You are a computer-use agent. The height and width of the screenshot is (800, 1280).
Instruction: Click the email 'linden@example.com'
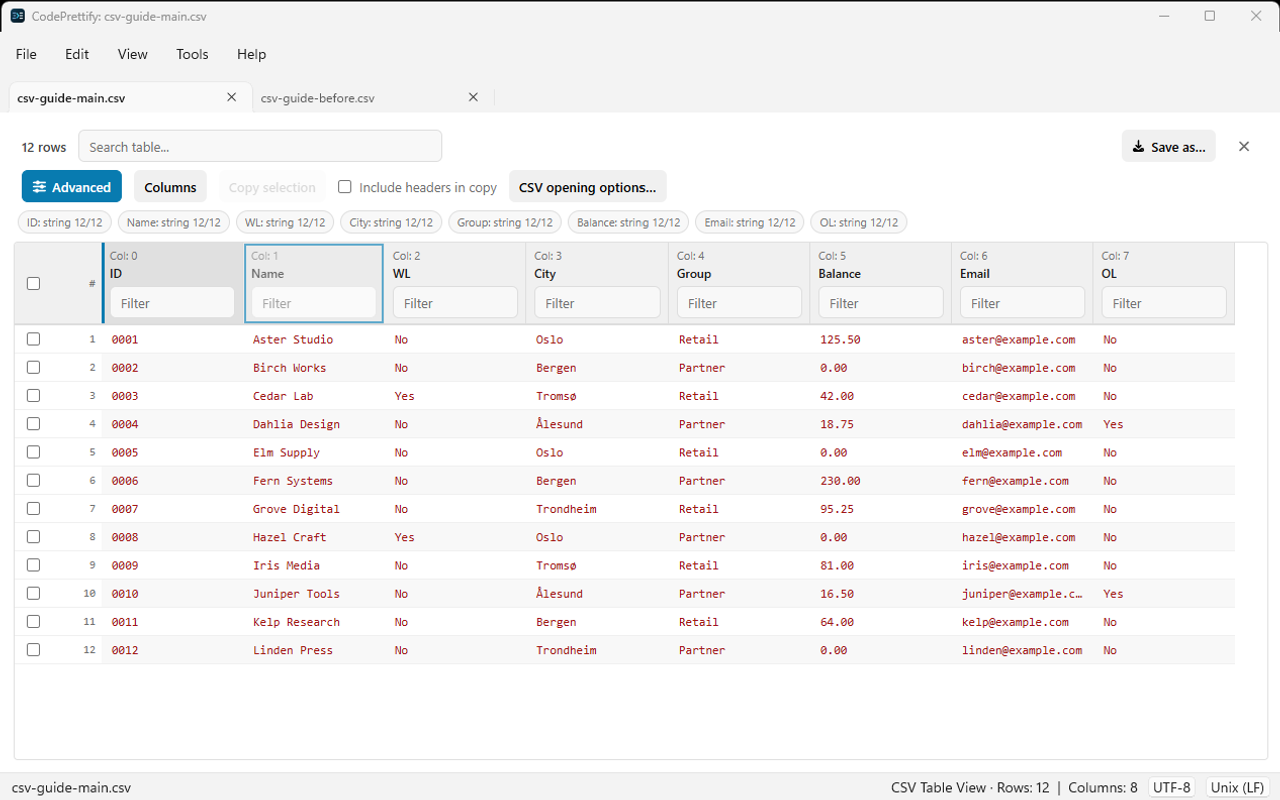point(1022,650)
